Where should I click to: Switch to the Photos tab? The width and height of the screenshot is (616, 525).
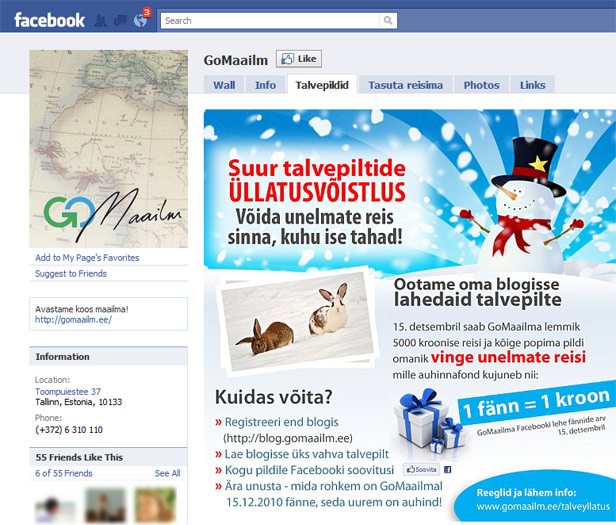click(x=481, y=85)
